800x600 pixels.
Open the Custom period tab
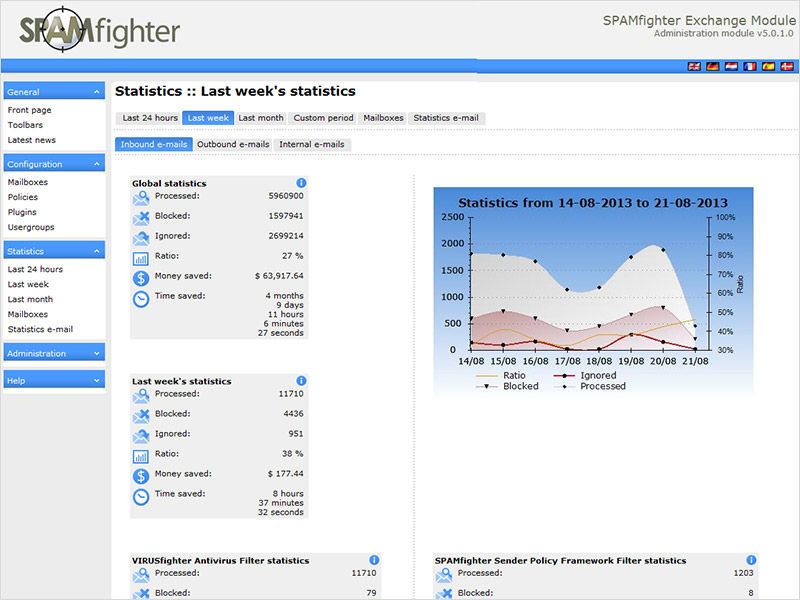click(323, 118)
